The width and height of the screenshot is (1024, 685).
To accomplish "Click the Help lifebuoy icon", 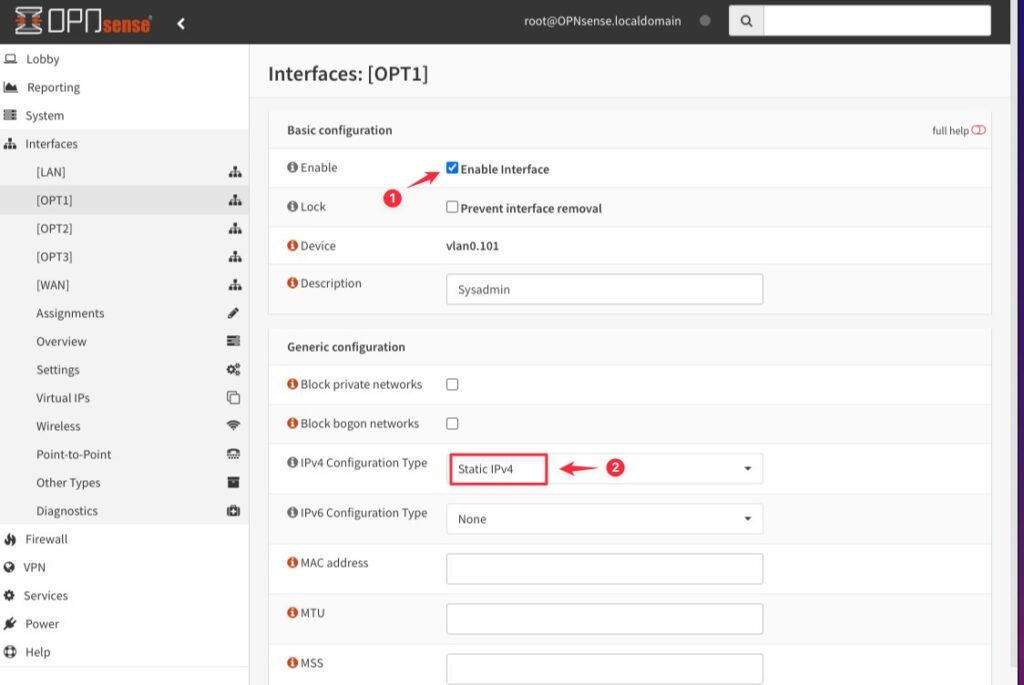I will 10,652.
